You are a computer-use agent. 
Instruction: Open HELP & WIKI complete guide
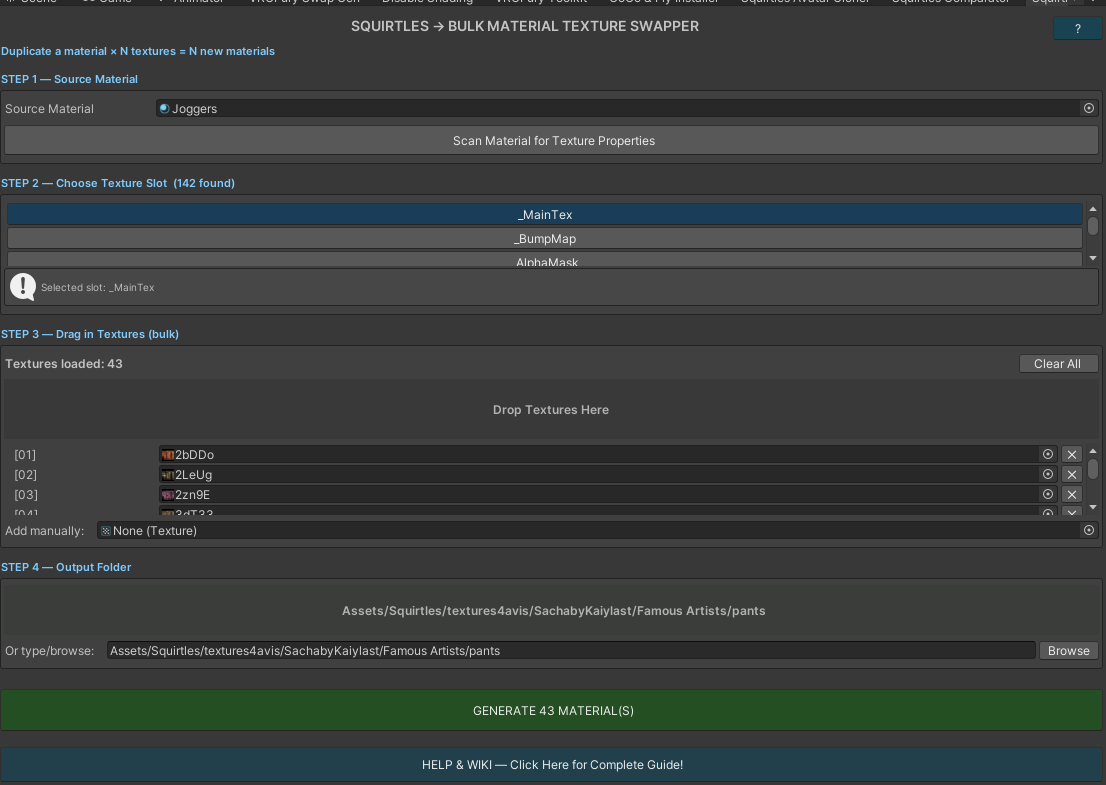tap(553, 765)
